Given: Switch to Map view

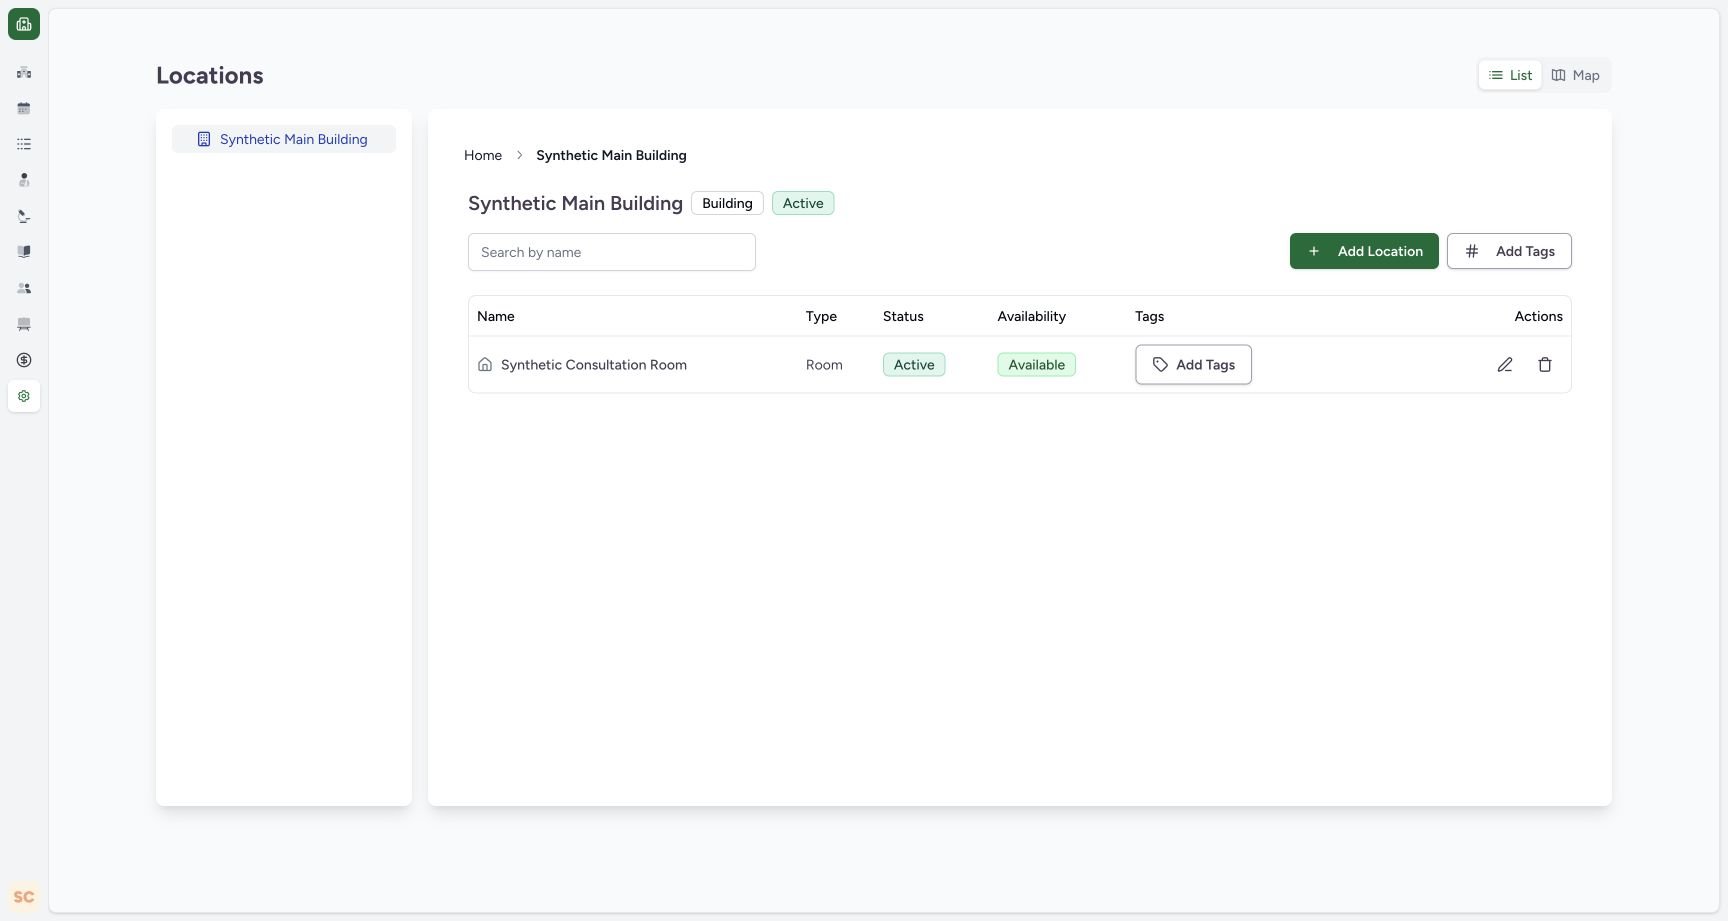Looking at the screenshot, I should tap(1576, 75).
